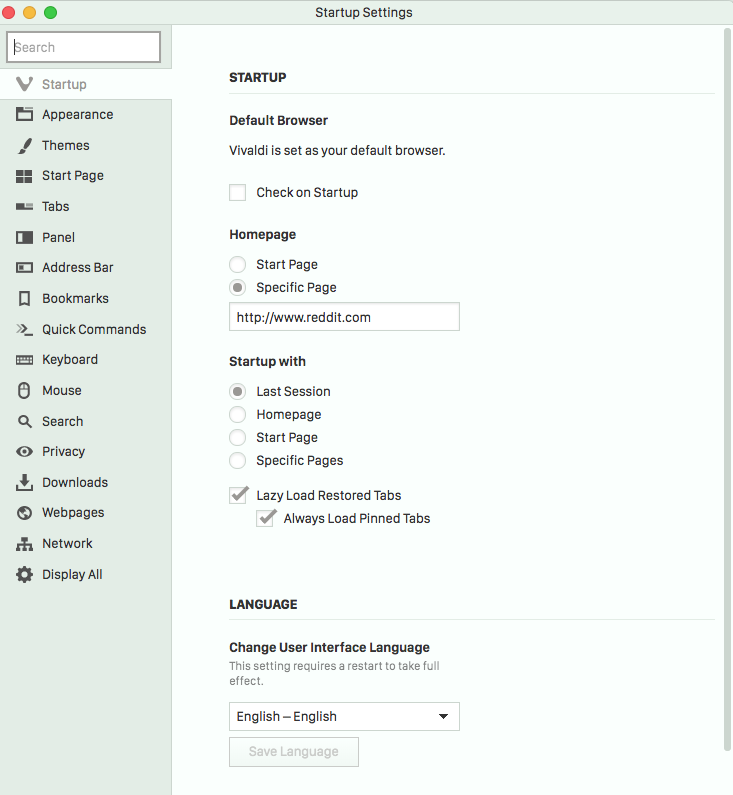This screenshot has height=795, width=733.
Task: Click the Privacy eye icon
Action: (24, 452)
